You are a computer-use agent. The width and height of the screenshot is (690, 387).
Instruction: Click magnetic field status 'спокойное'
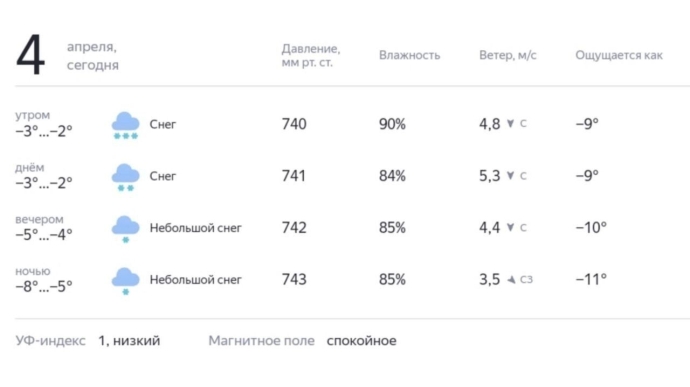point(361,341)
